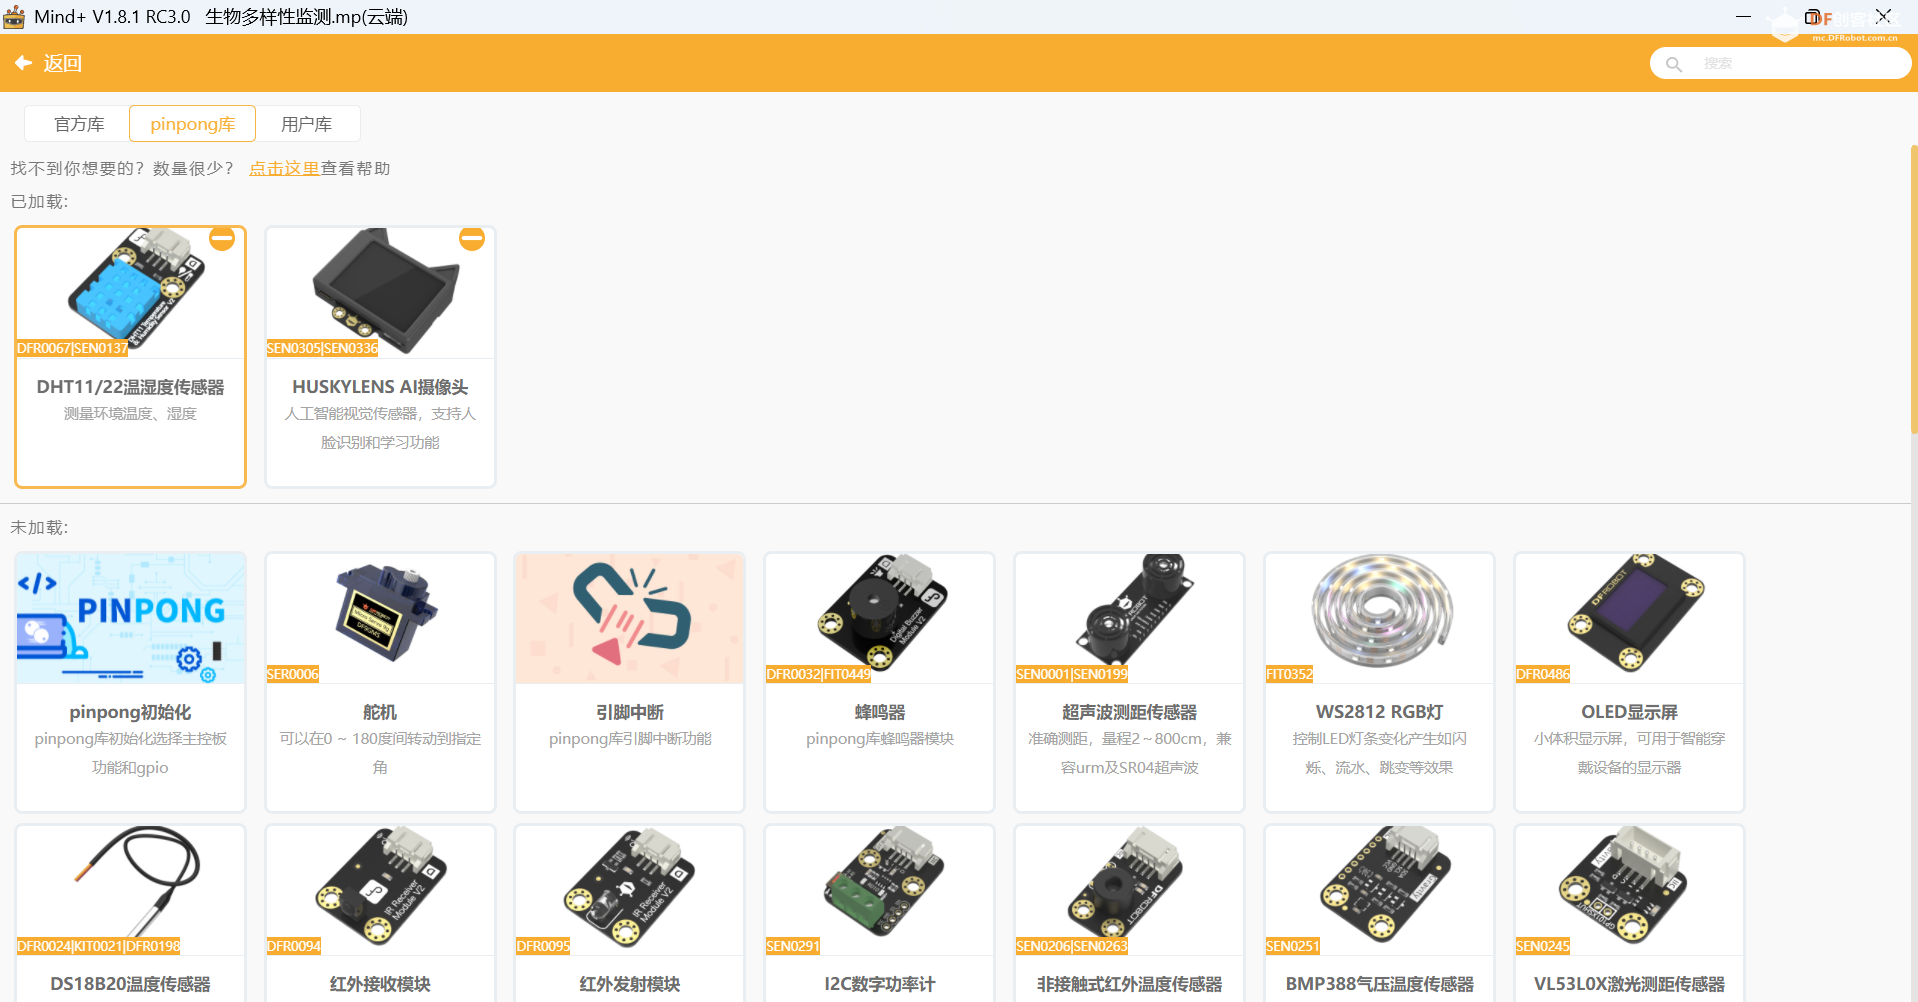The image size is (1918, 1002).
Task: Click the SEN0206|SEN0263 part number tag
Action: point(1071,946)
